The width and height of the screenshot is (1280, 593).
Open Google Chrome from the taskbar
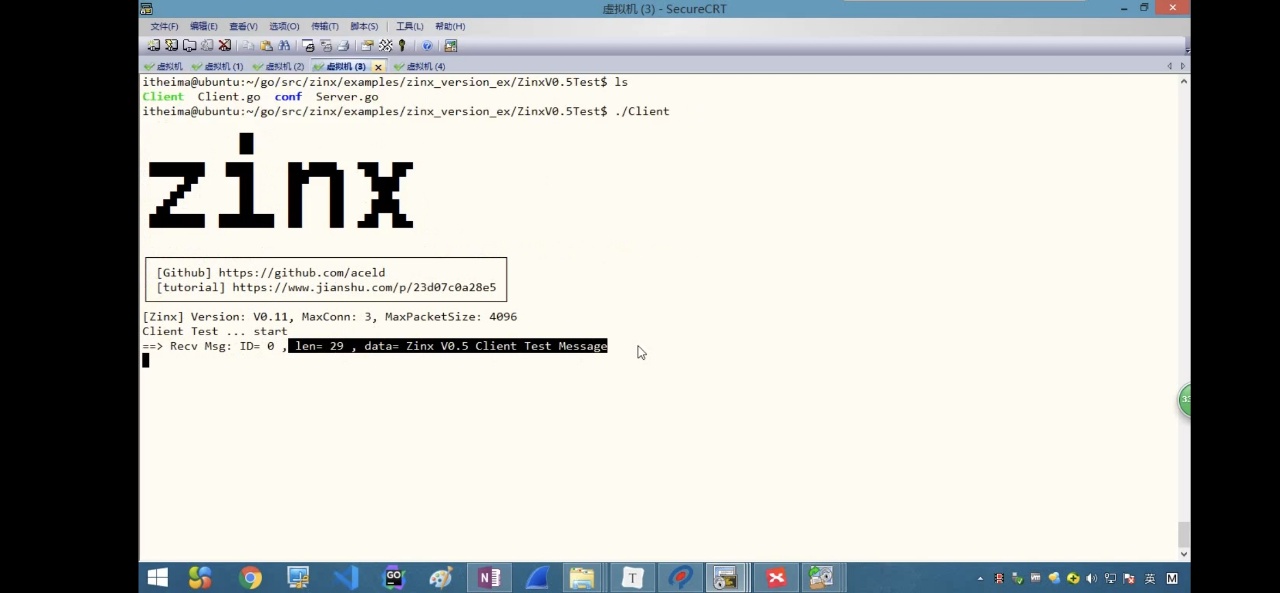(x=250, y=578)
